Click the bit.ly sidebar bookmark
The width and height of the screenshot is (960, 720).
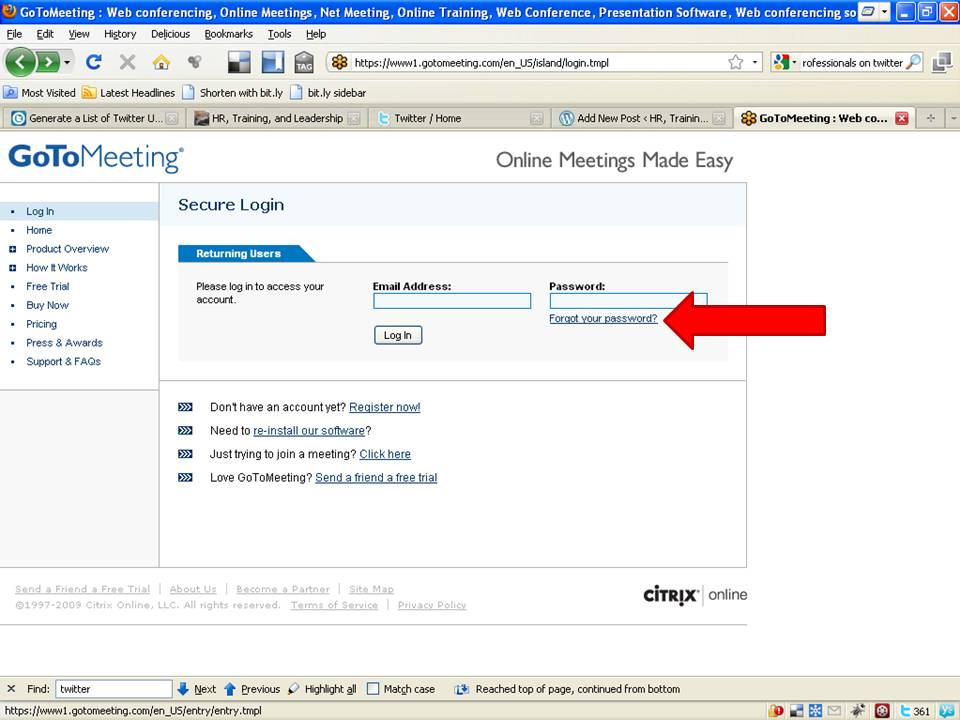(x=328, y=92)
